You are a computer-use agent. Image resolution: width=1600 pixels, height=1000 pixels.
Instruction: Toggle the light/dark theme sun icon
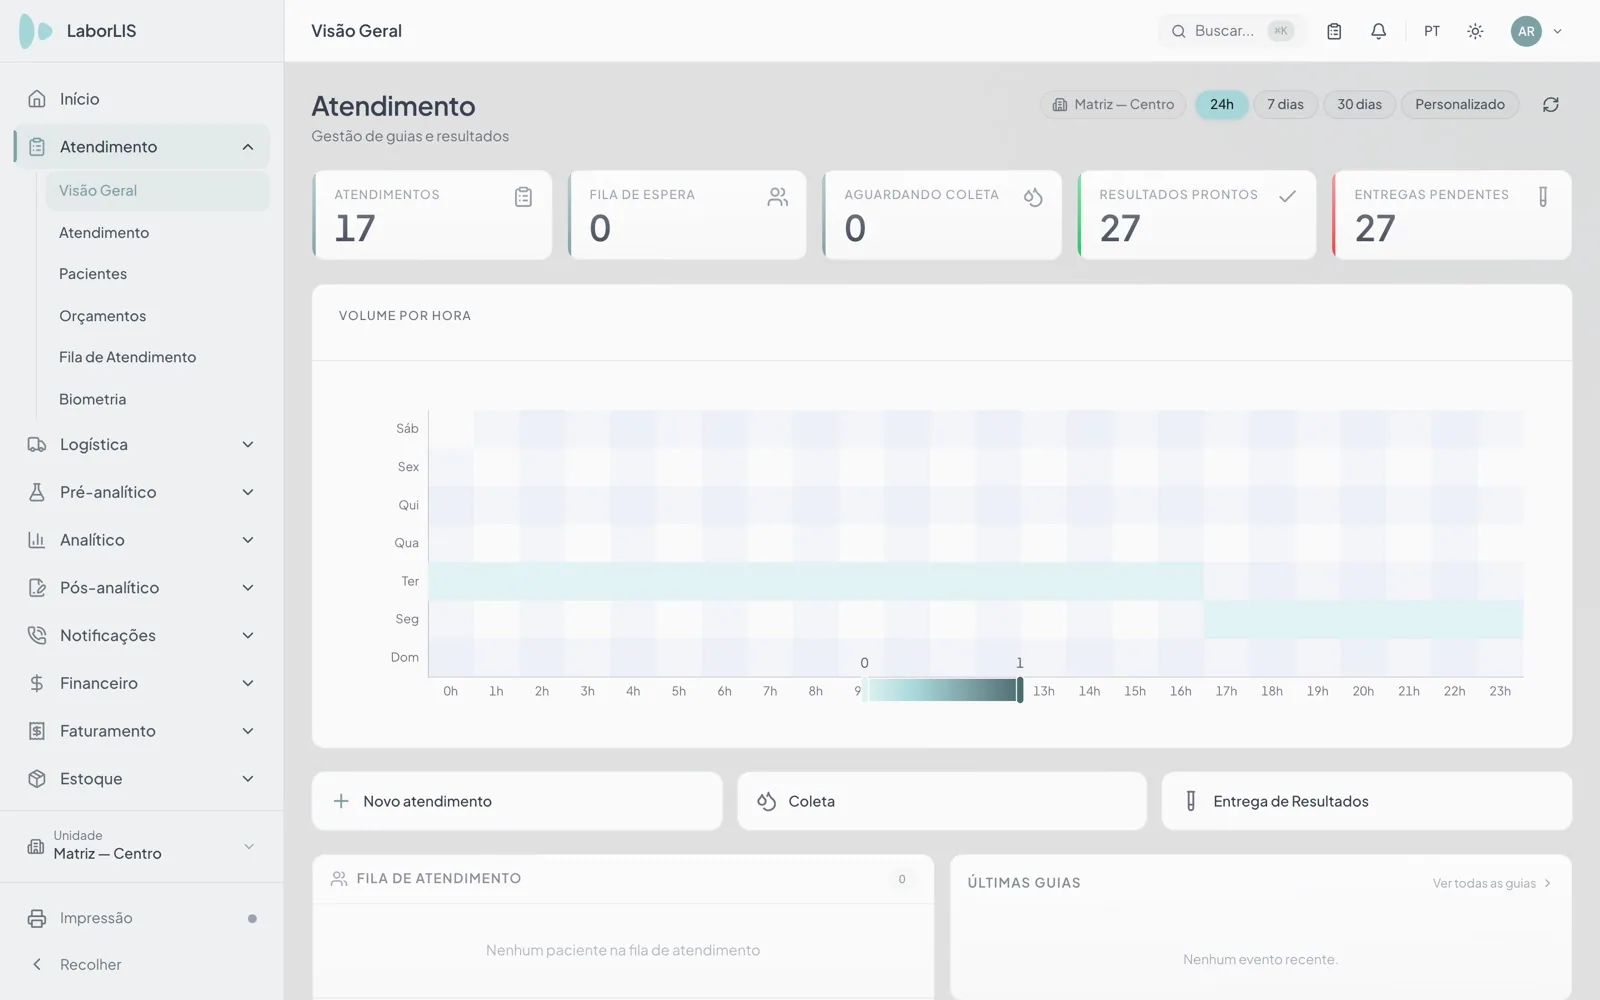coord(1475,31)
